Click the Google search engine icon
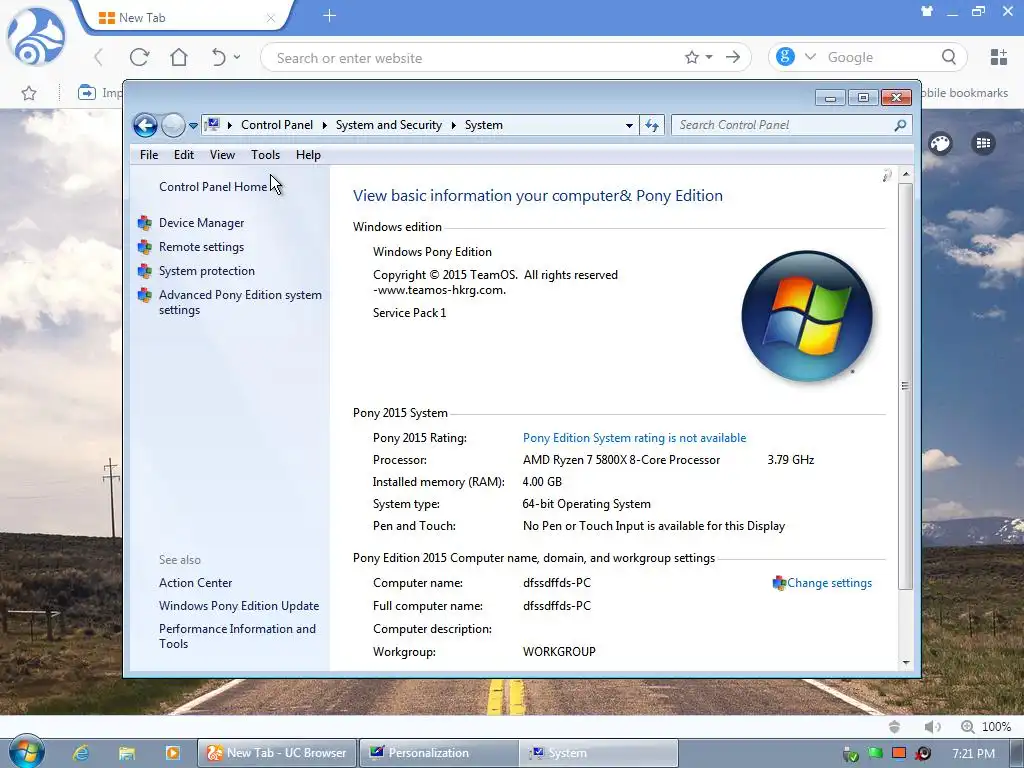1024x768 pixels. (x=785, y=57)
